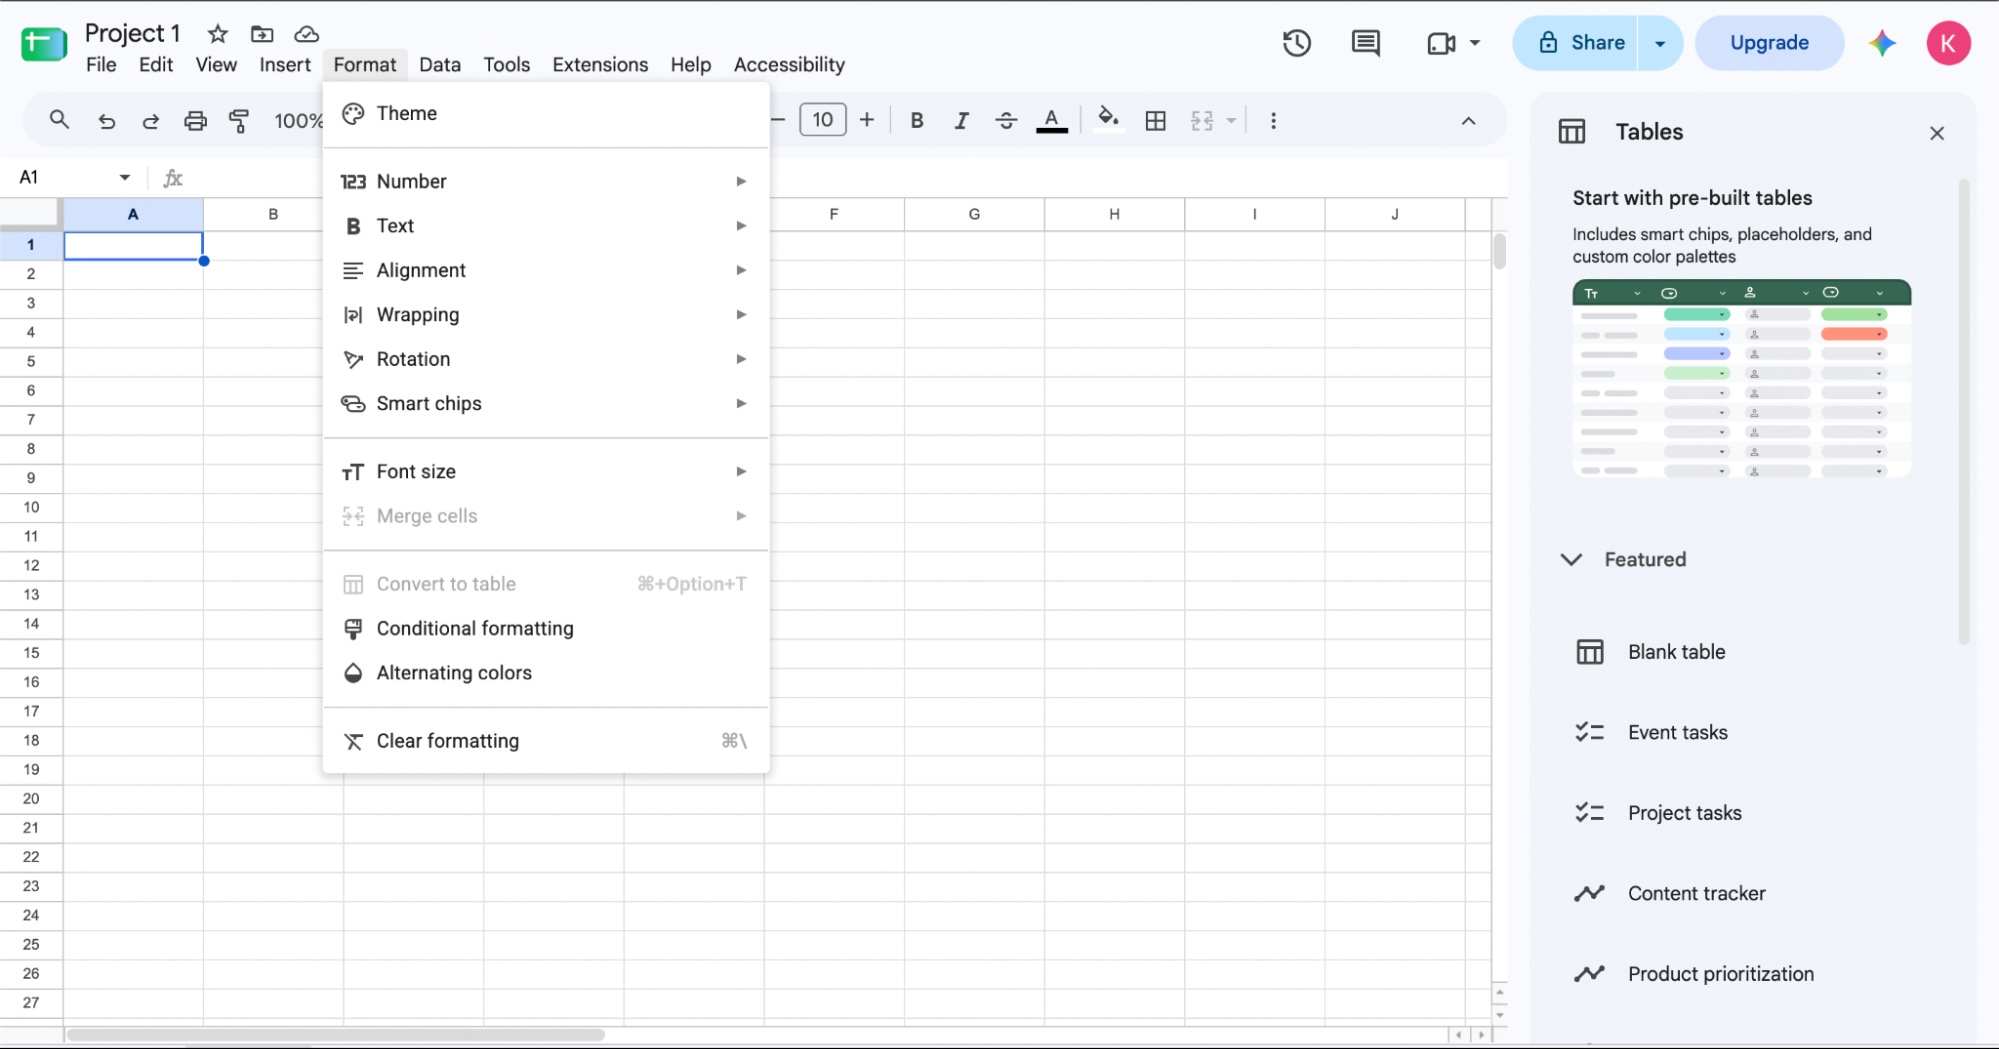The width and height of the screenshot is (1999, 1049).
Task: Select Alternating colors menu item
Action: (x=545, y=673)
